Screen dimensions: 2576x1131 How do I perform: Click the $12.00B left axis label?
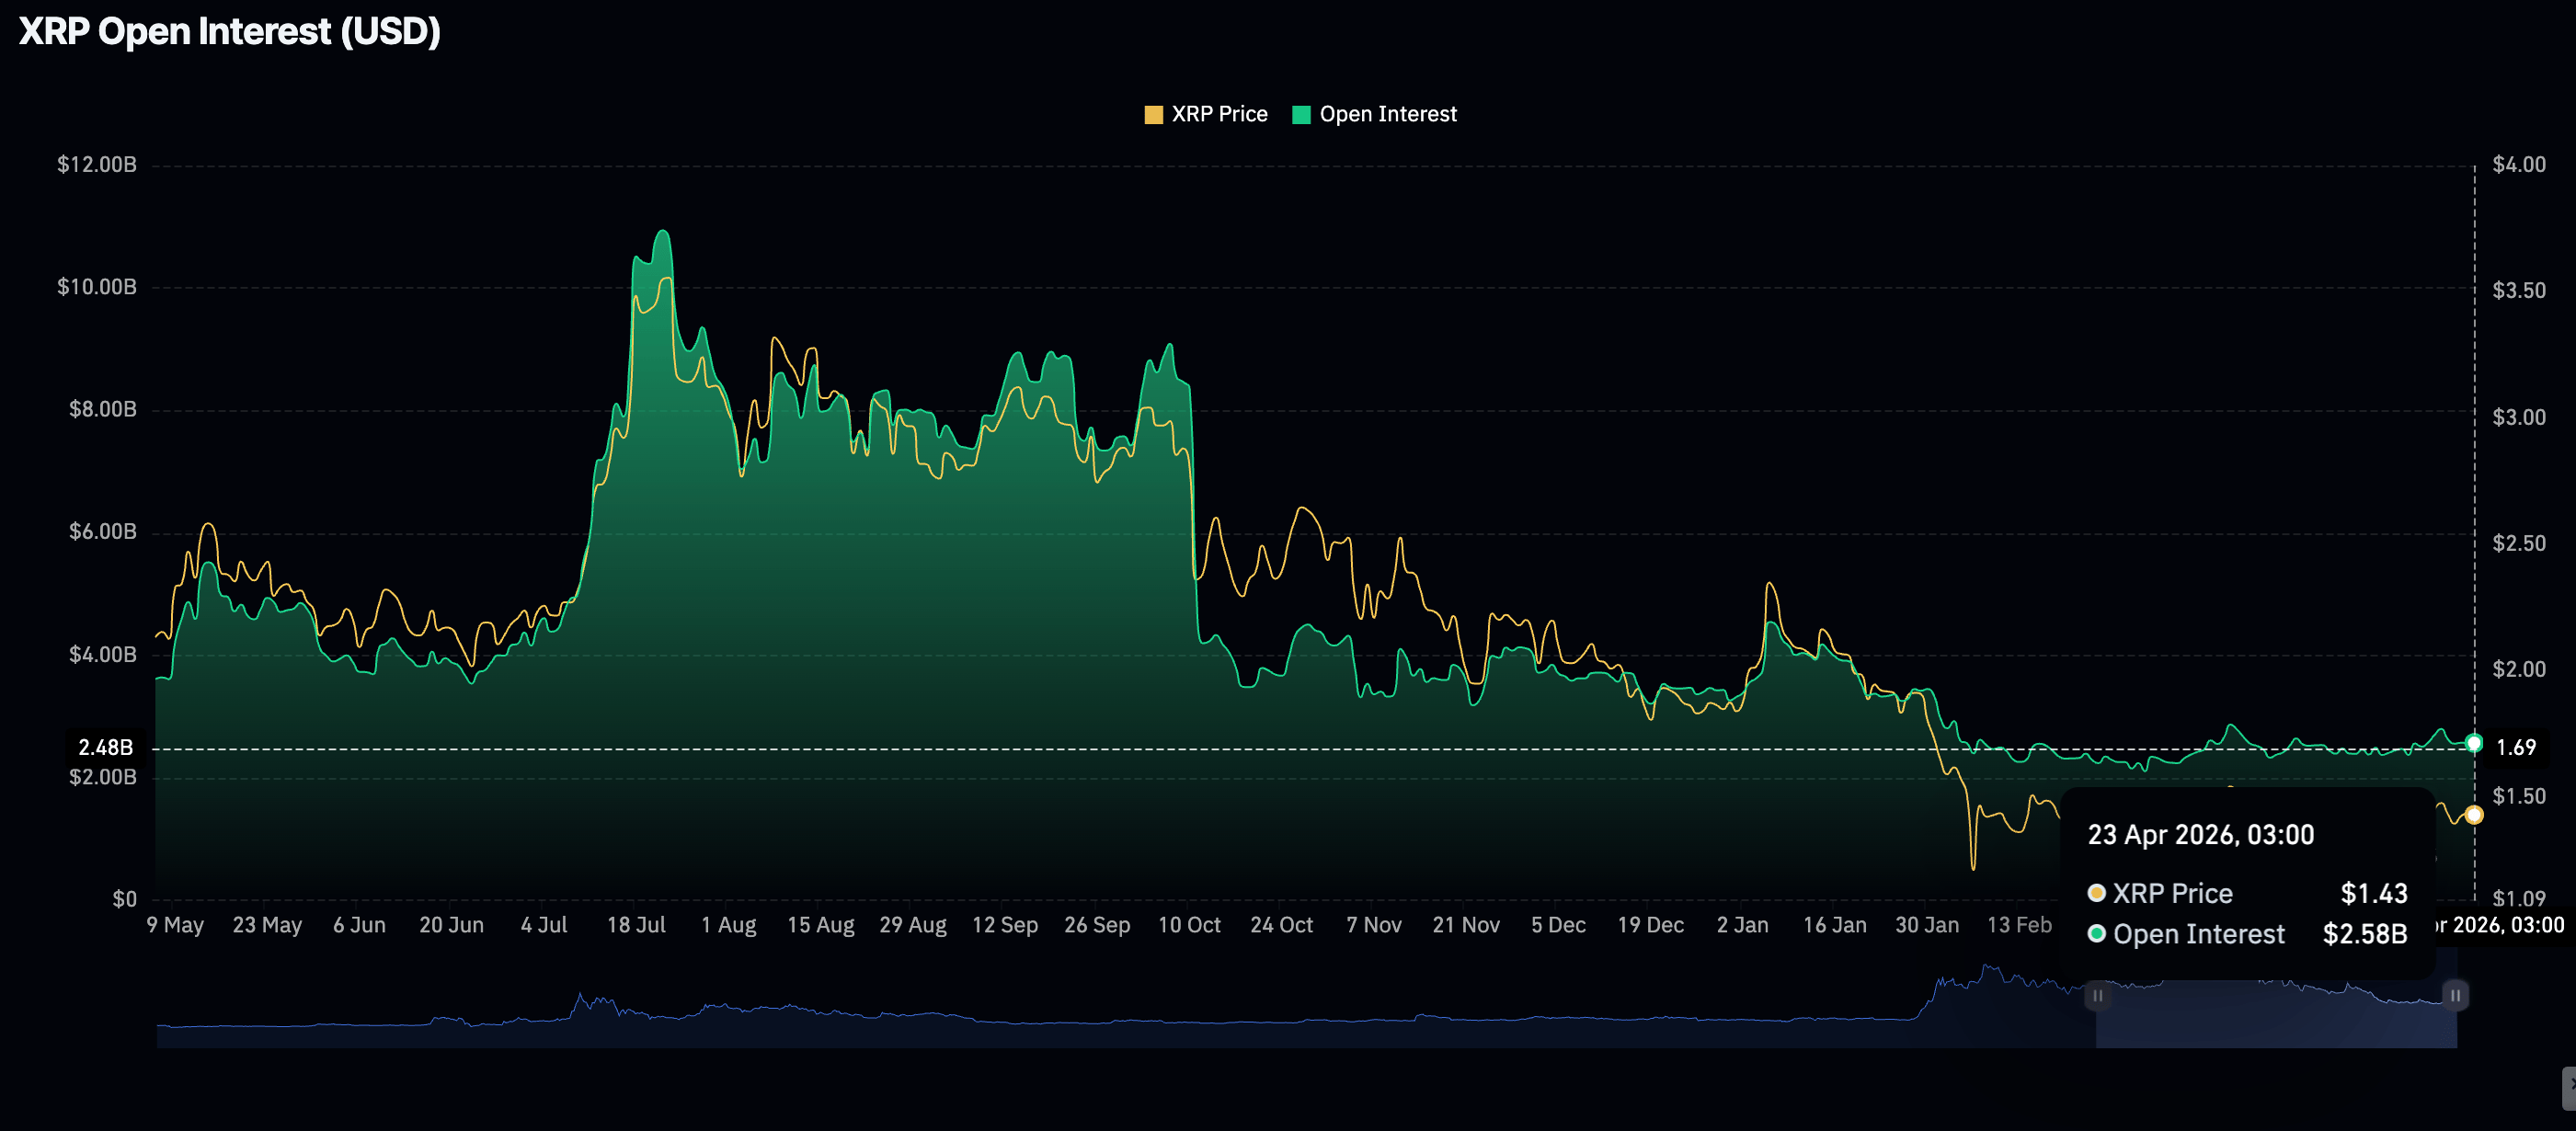pyautogui.click(x=97, y=165)
